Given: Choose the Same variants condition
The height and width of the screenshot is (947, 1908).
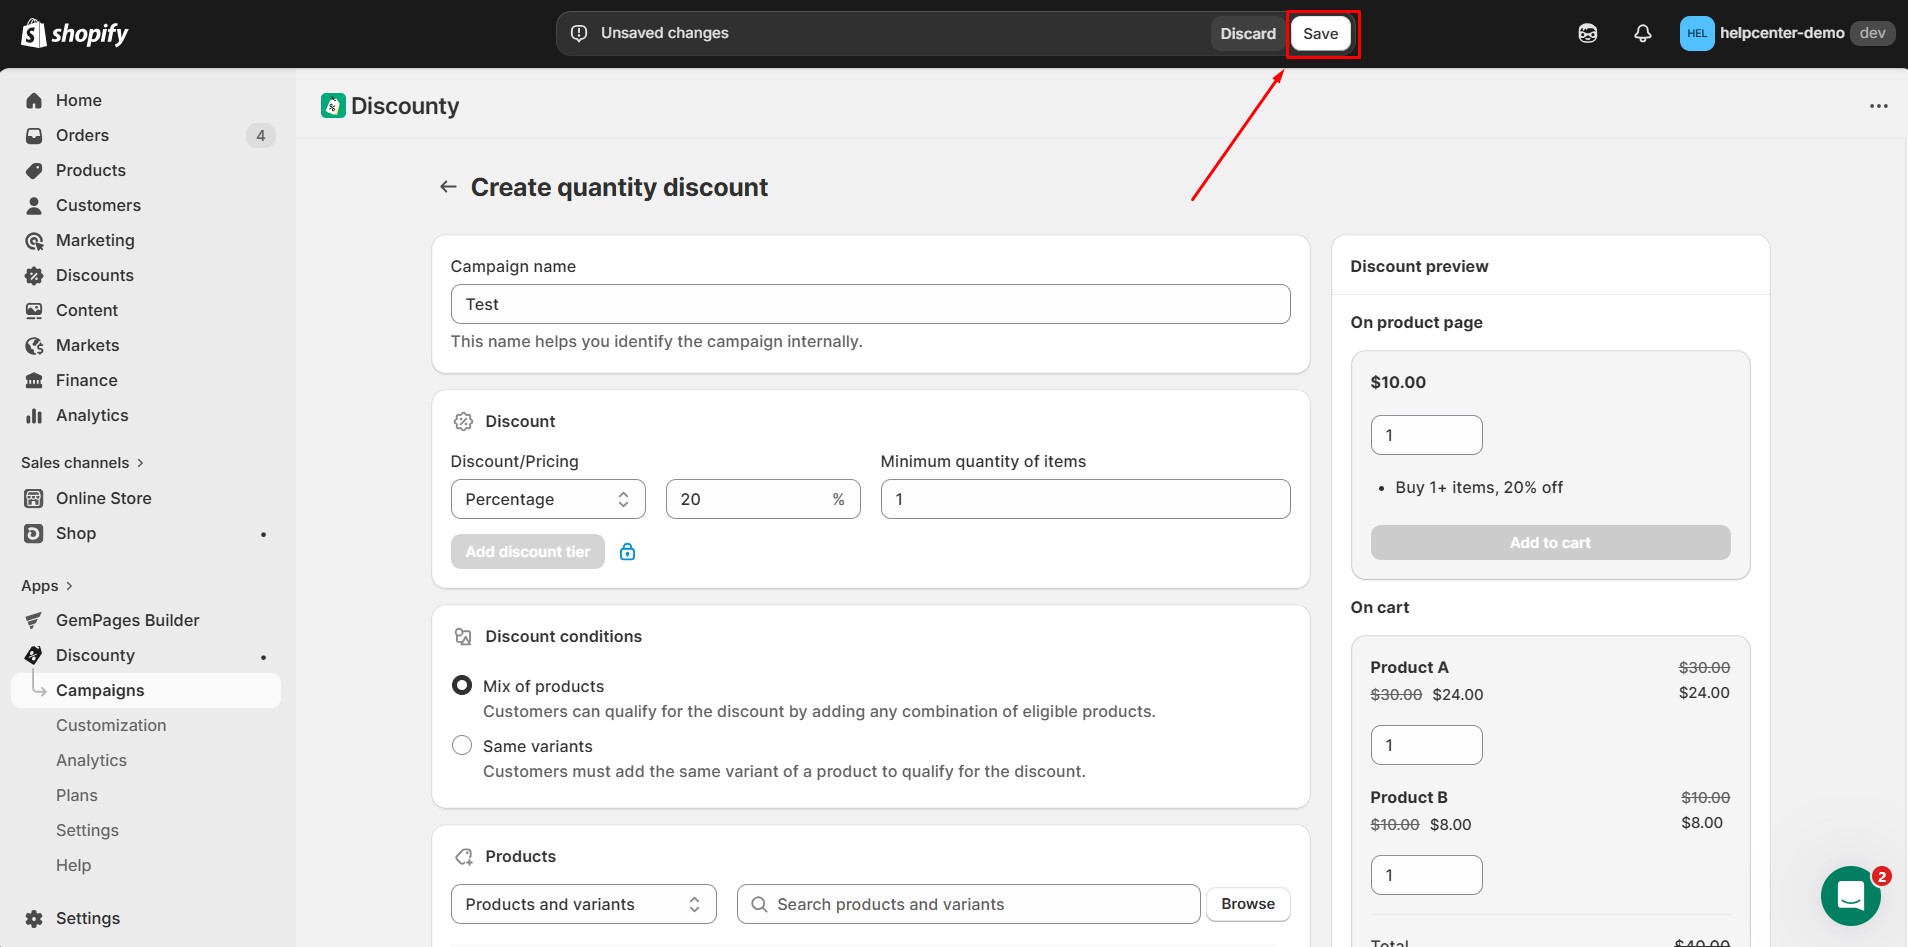Looking at the screenshot, I should point(461,745).
